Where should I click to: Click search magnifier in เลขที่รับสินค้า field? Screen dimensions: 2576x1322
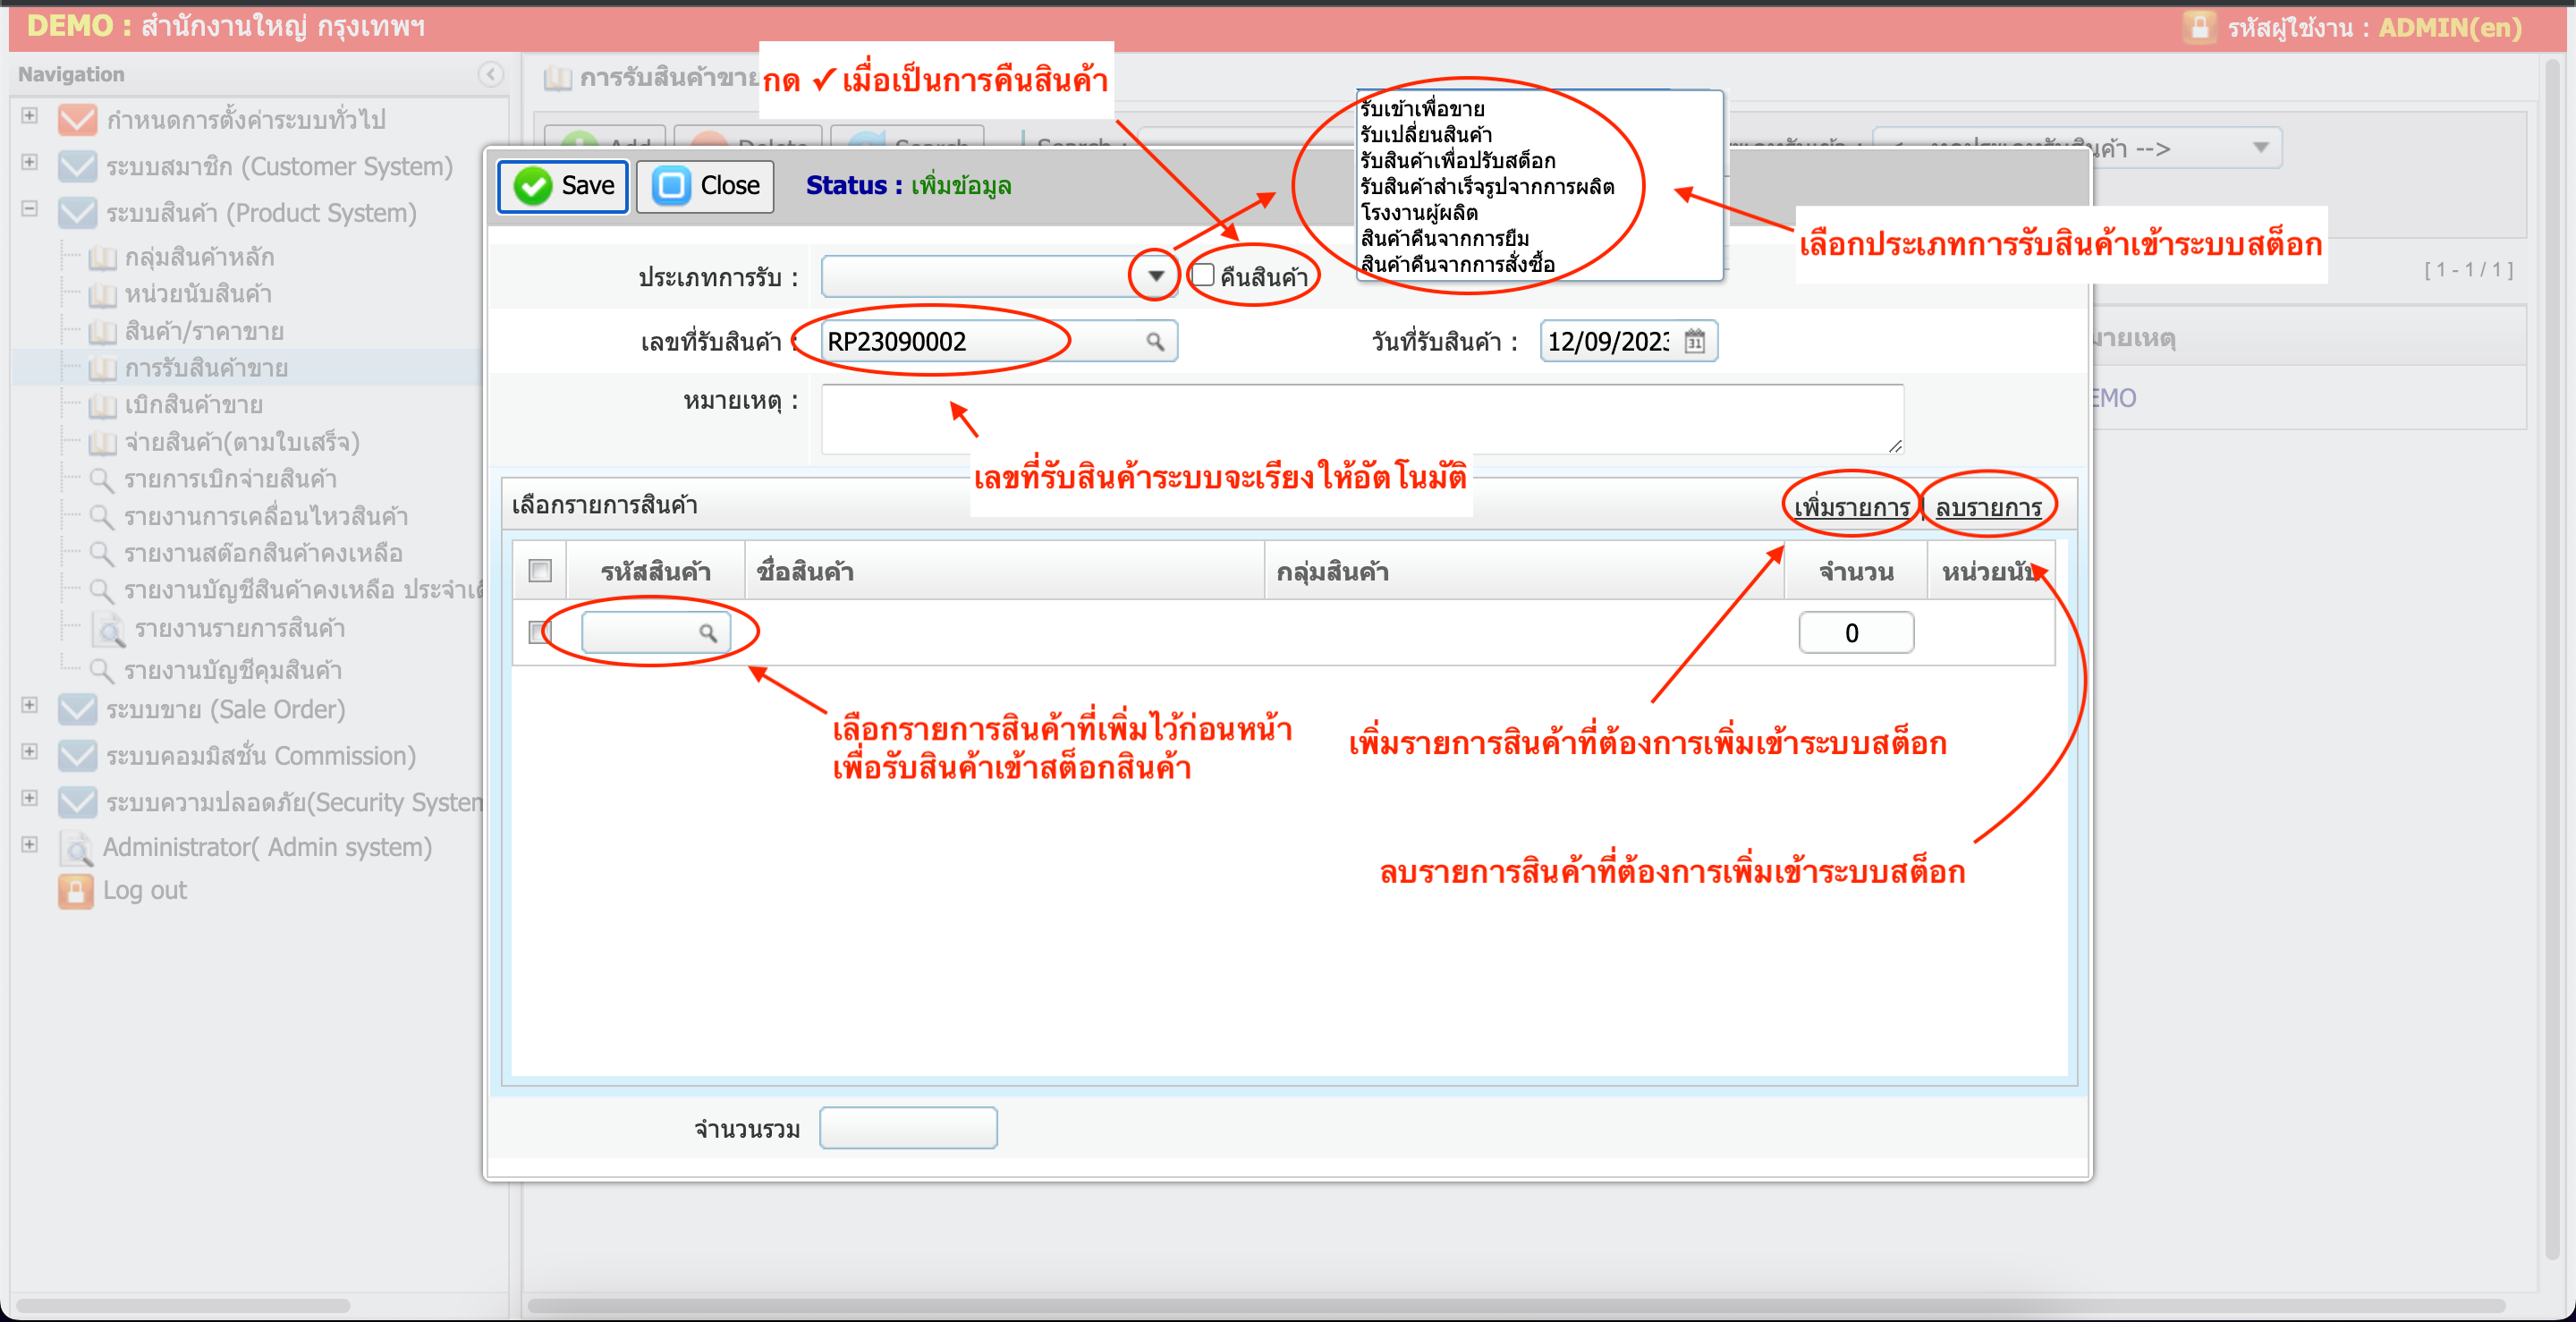pos(1155,342)
